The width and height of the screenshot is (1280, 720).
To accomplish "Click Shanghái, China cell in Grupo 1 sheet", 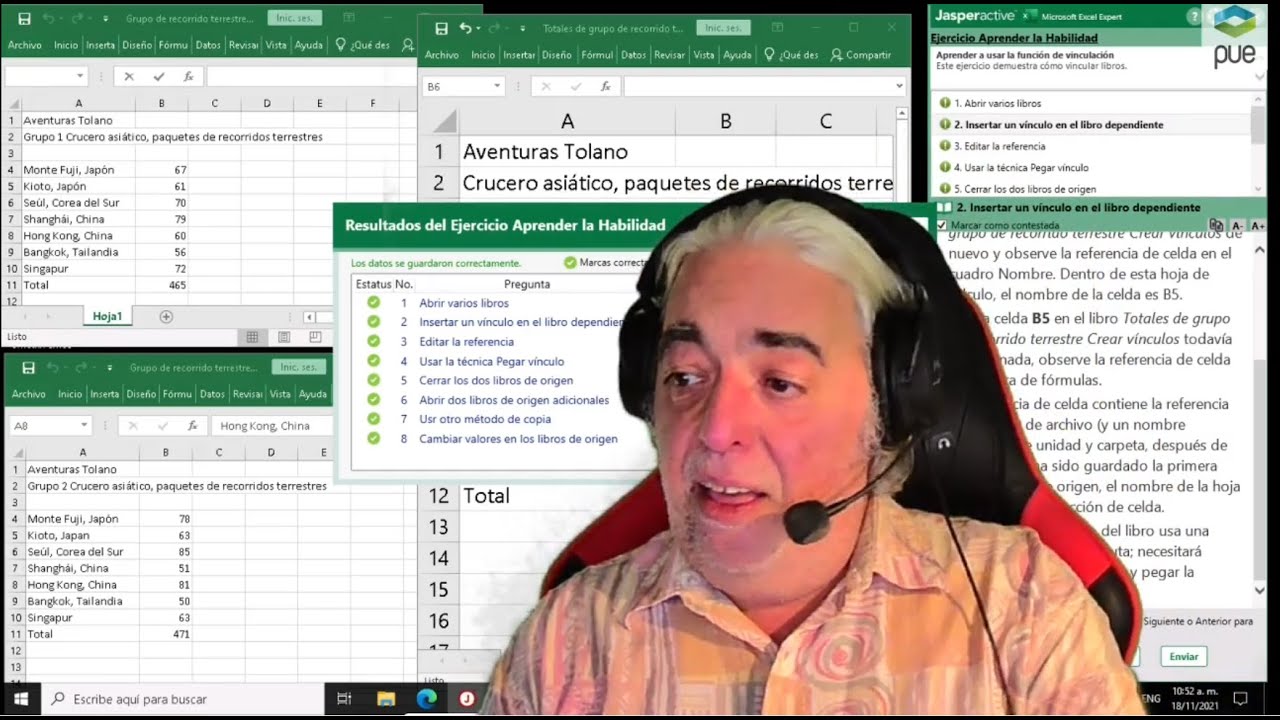I will [x=79, y=219].
